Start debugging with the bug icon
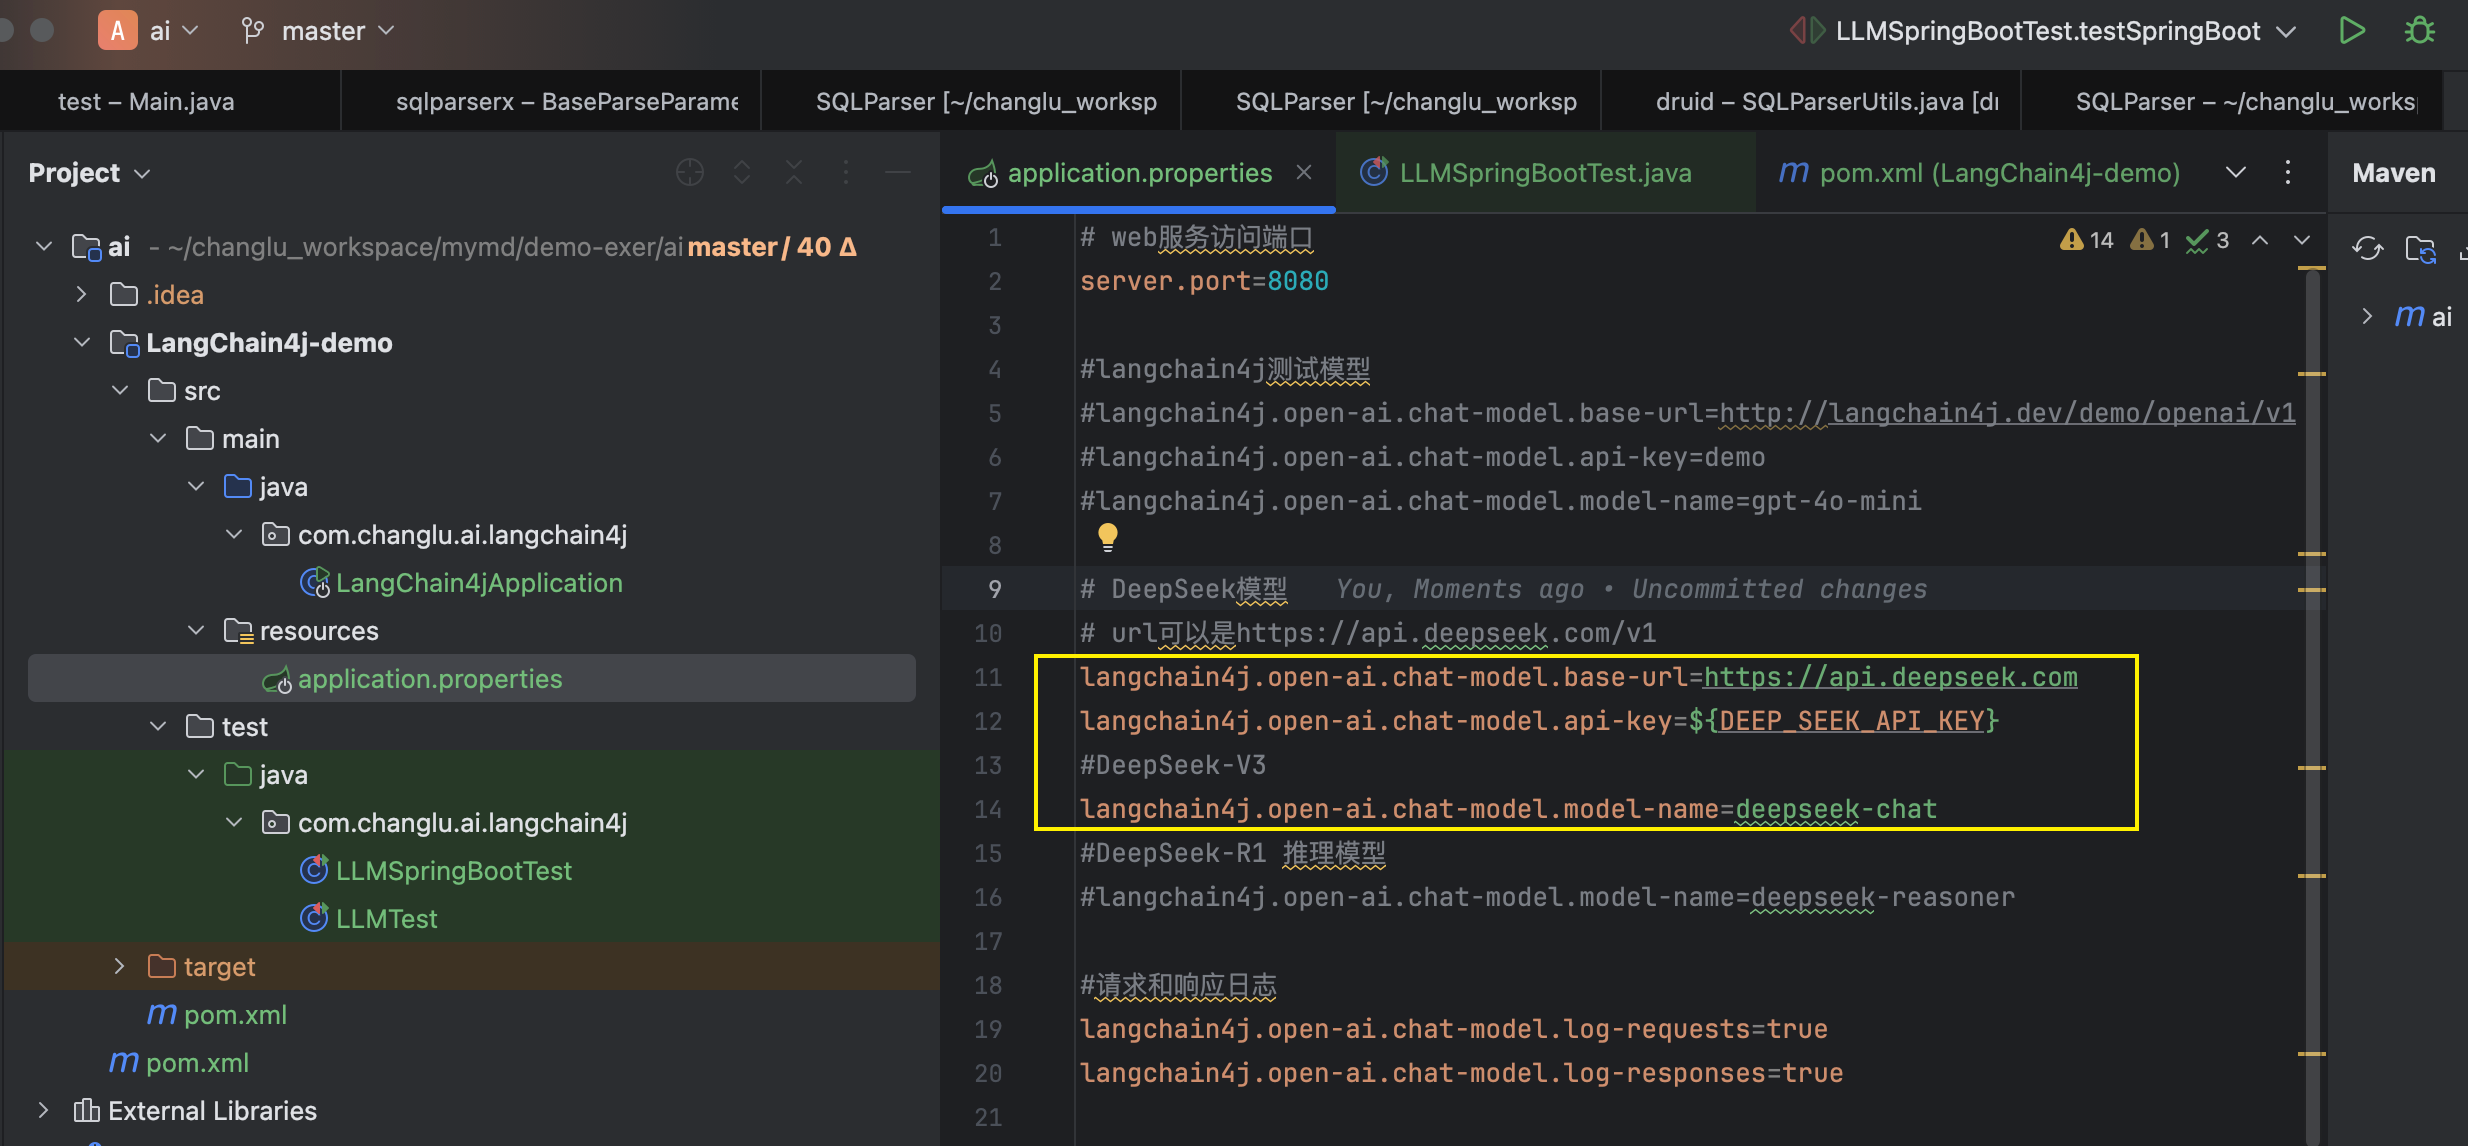 click(x=2420, y=31)
